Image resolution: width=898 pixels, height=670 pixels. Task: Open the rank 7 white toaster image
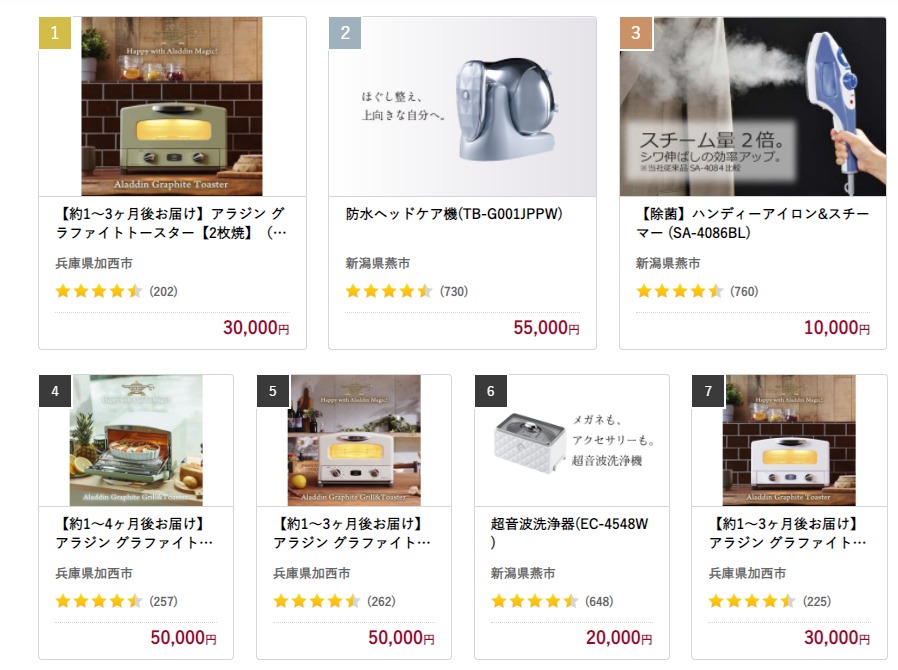click(x=789, y=440)
